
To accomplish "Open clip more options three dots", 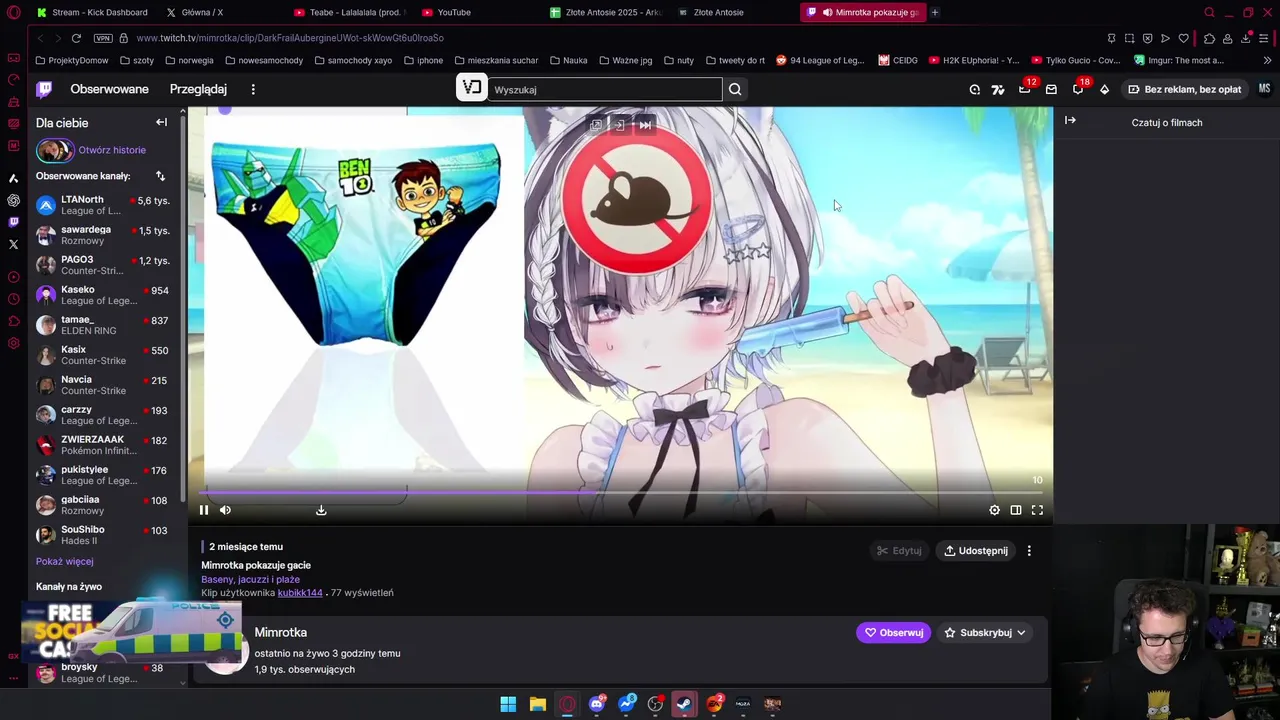I will pos(1029,551).
